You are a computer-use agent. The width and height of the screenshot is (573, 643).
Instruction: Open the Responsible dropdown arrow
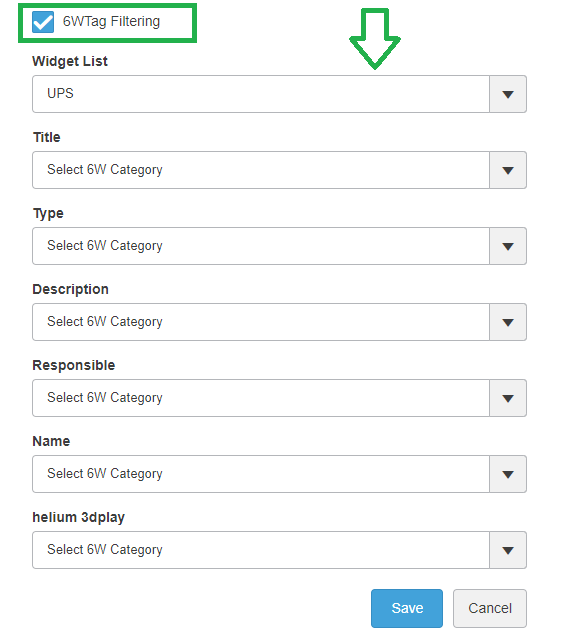tap(508, 398)
